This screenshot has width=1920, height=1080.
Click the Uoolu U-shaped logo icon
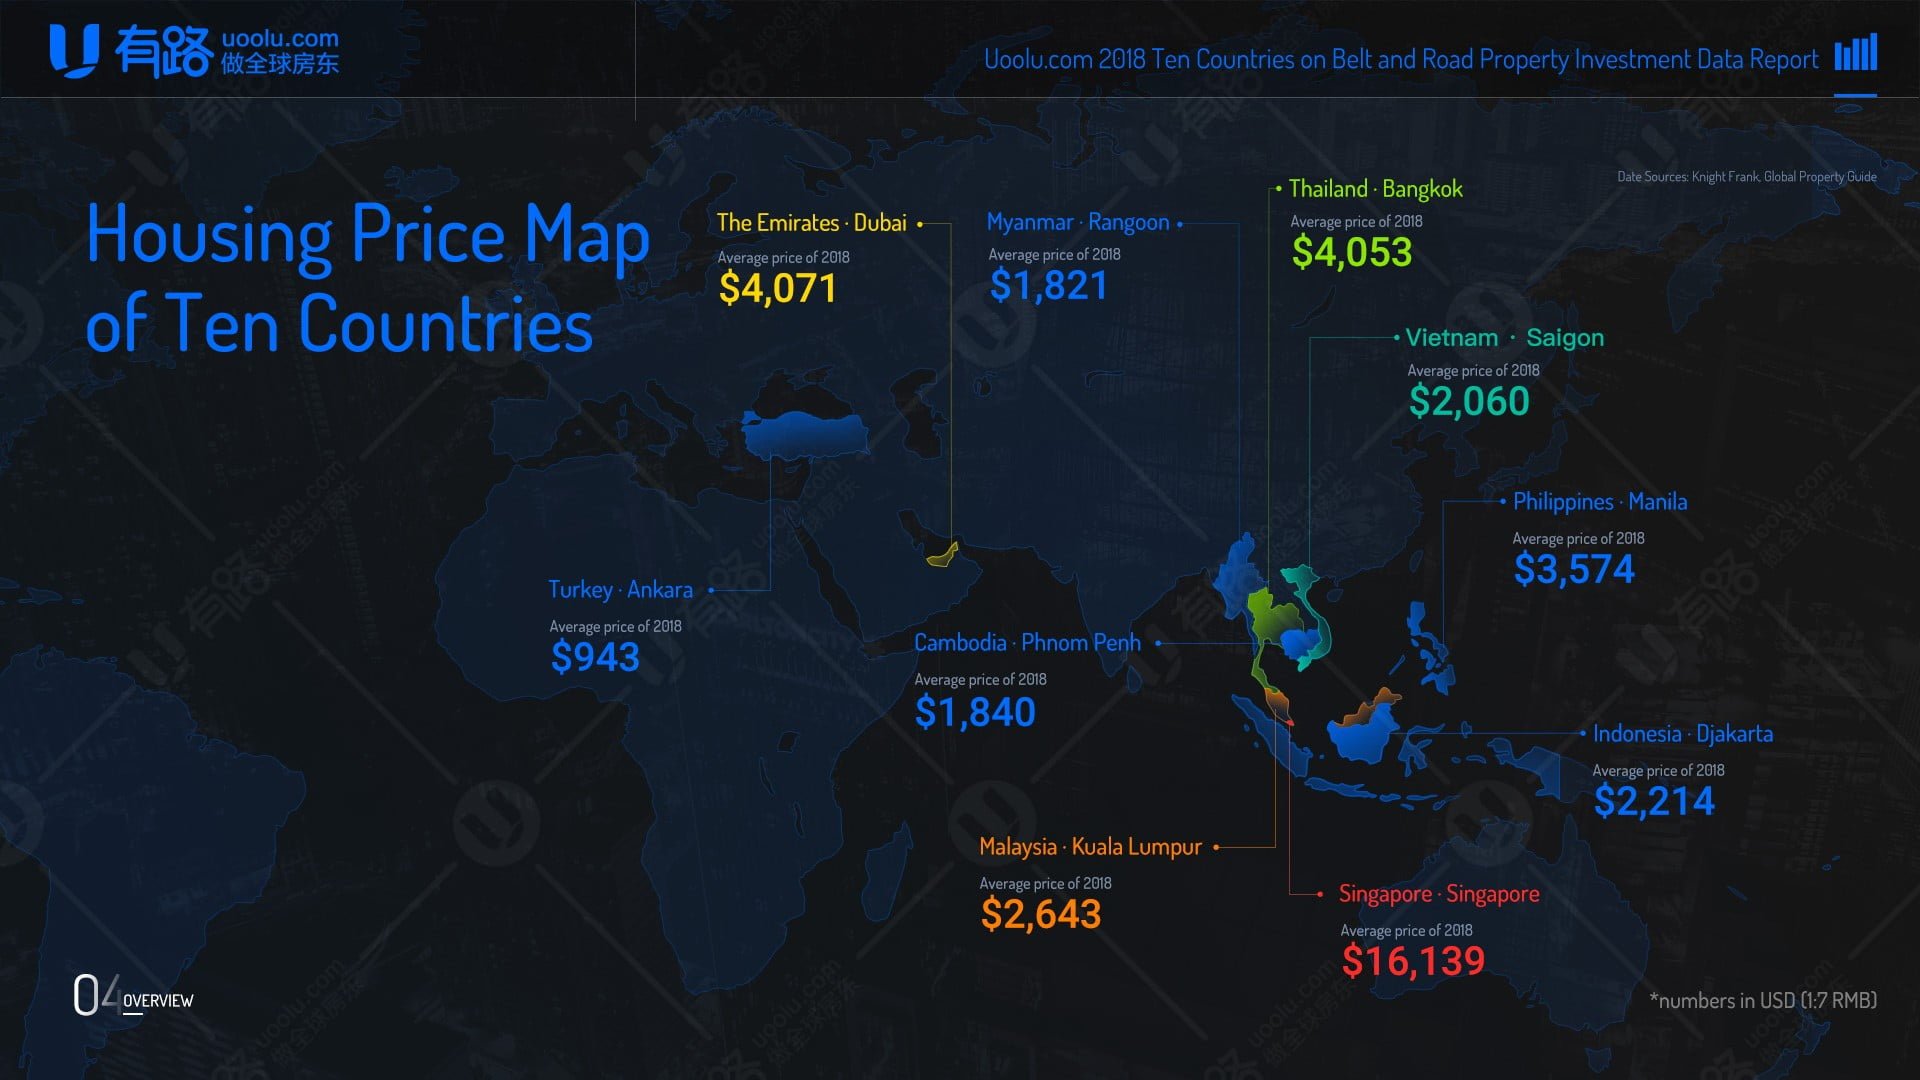[x=74, y=52]
